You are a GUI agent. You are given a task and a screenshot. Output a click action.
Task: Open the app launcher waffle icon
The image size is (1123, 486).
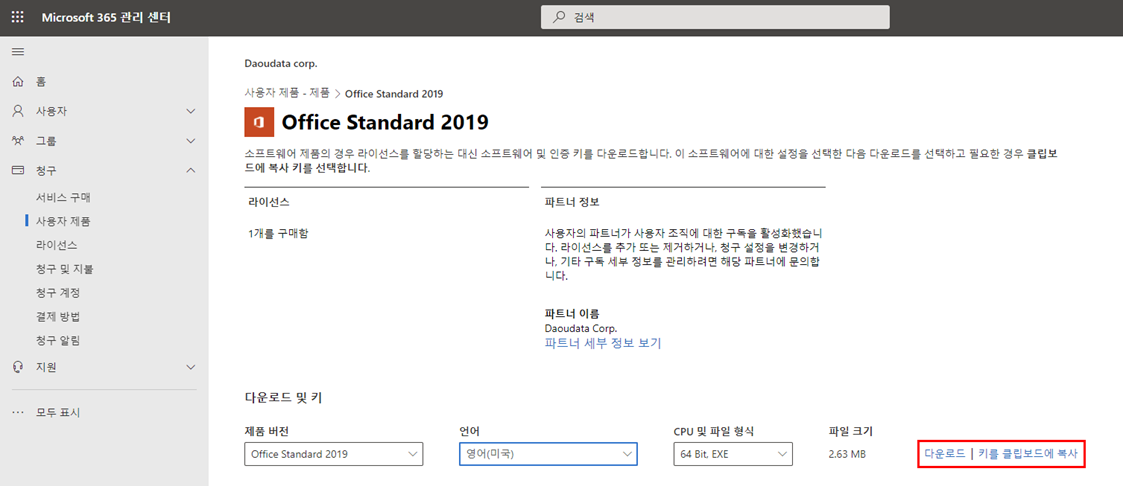click(18, 17)
